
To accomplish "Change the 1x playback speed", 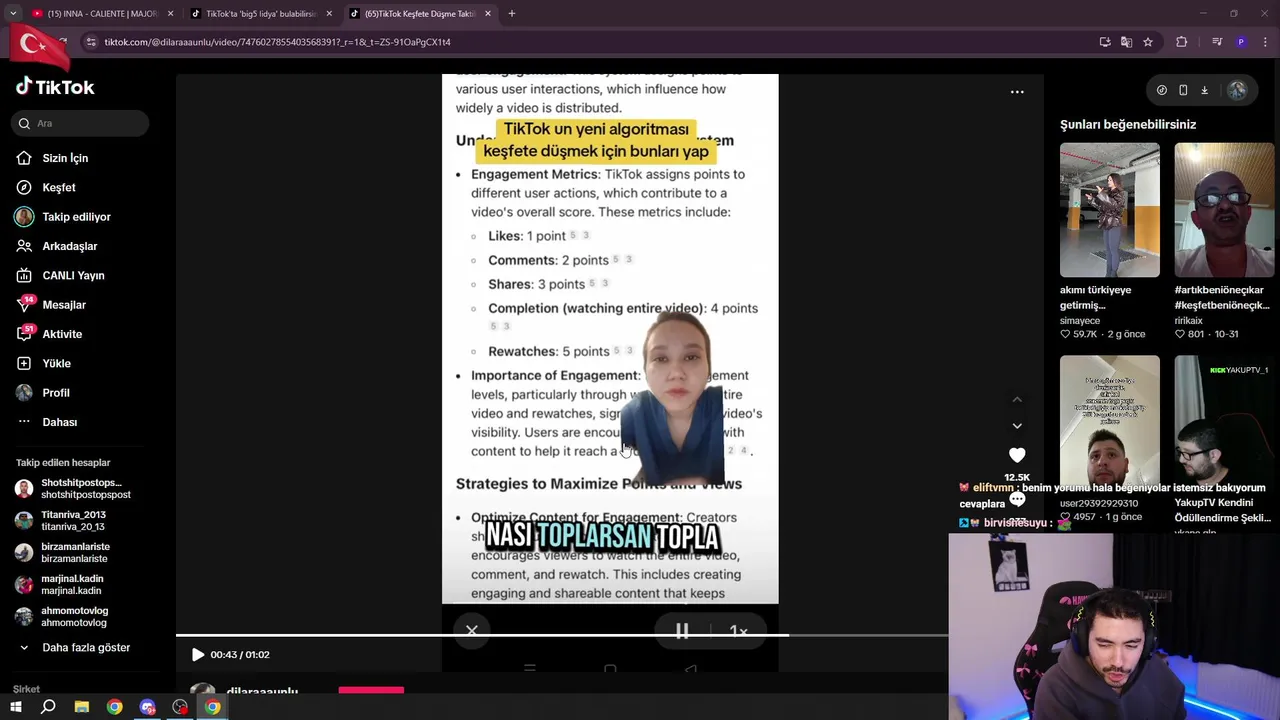I will click(x=738, y=631).
